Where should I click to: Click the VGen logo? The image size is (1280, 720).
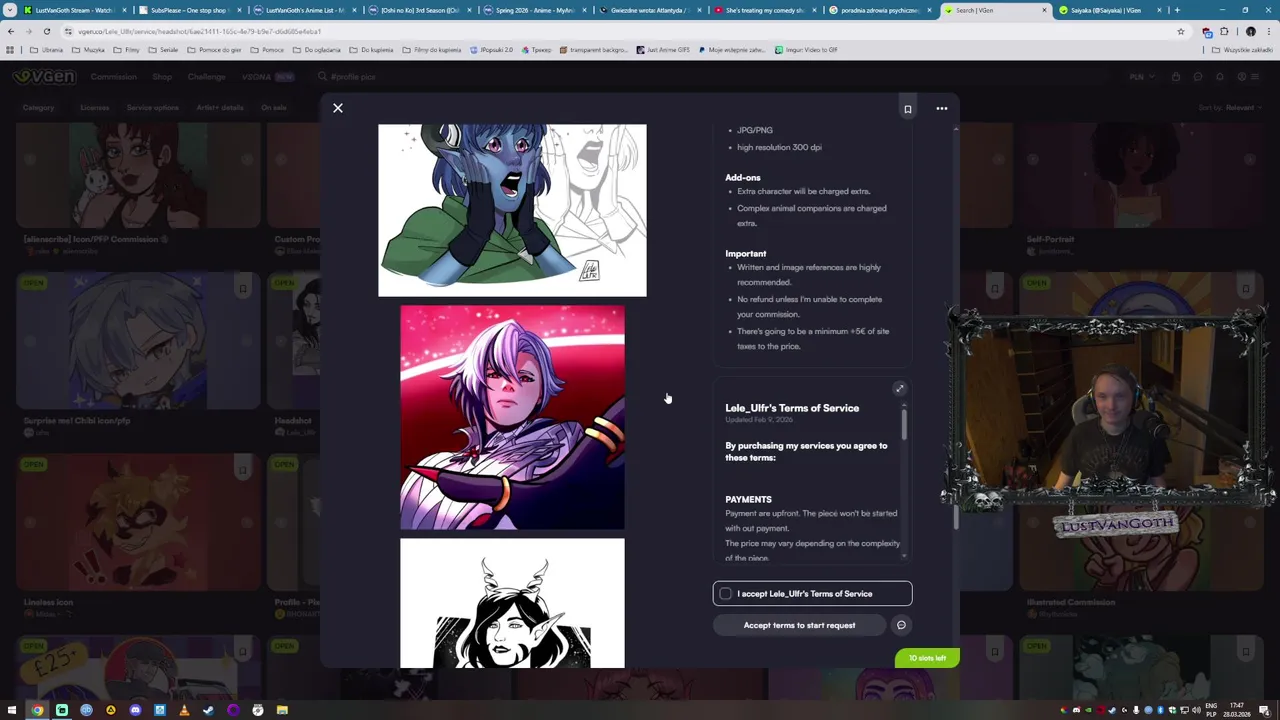pyautogui.click(x=45, y=77)
